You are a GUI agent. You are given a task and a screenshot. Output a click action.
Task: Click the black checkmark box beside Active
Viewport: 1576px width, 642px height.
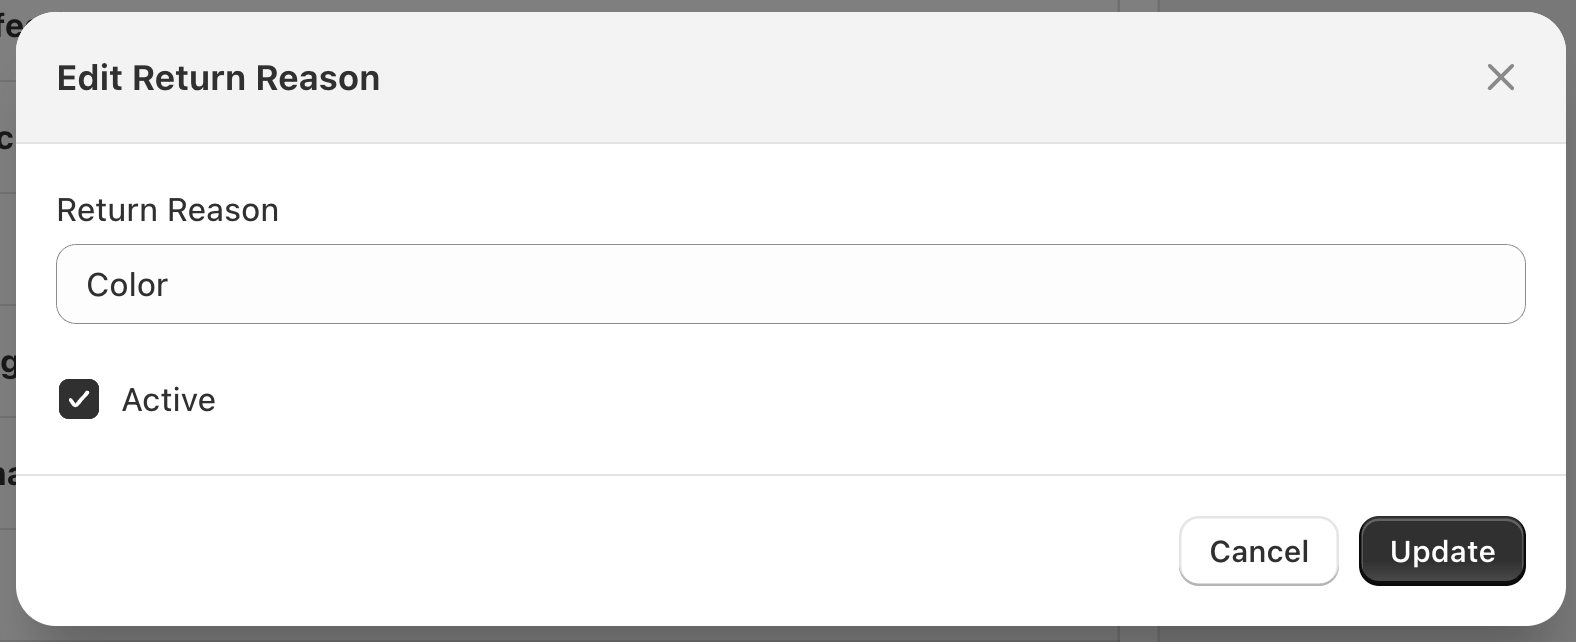pyautogui.click(x=79, y=399)
